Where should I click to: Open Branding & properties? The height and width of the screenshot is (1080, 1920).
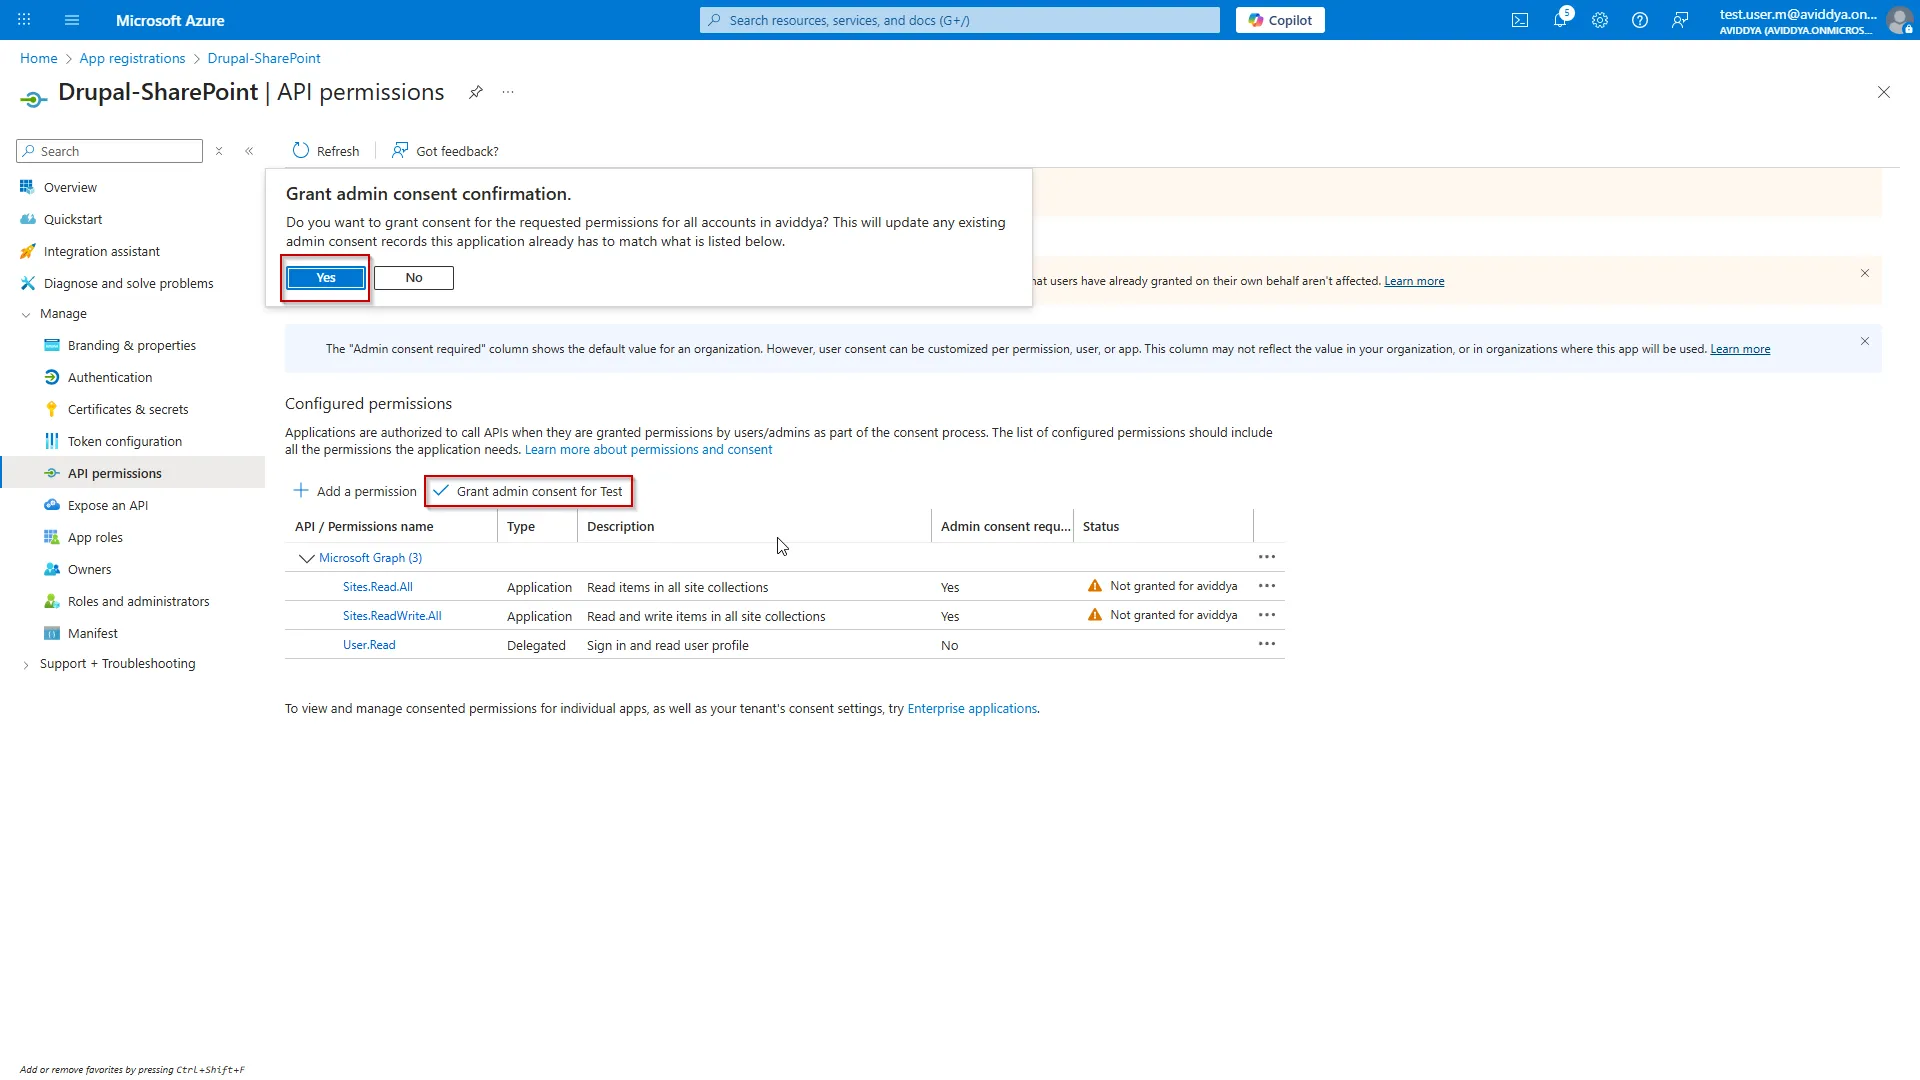pyautogui.click(x=133, y=345)
